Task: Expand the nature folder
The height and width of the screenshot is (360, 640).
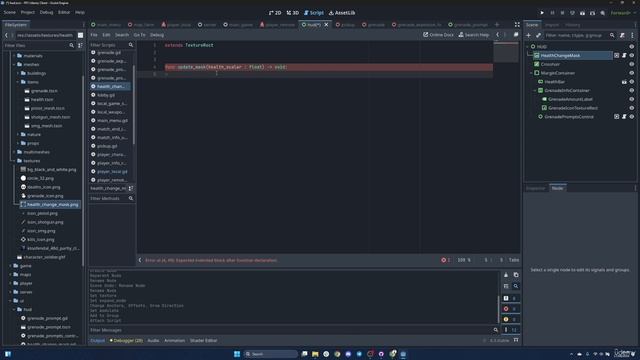Action: pos(18,135)
